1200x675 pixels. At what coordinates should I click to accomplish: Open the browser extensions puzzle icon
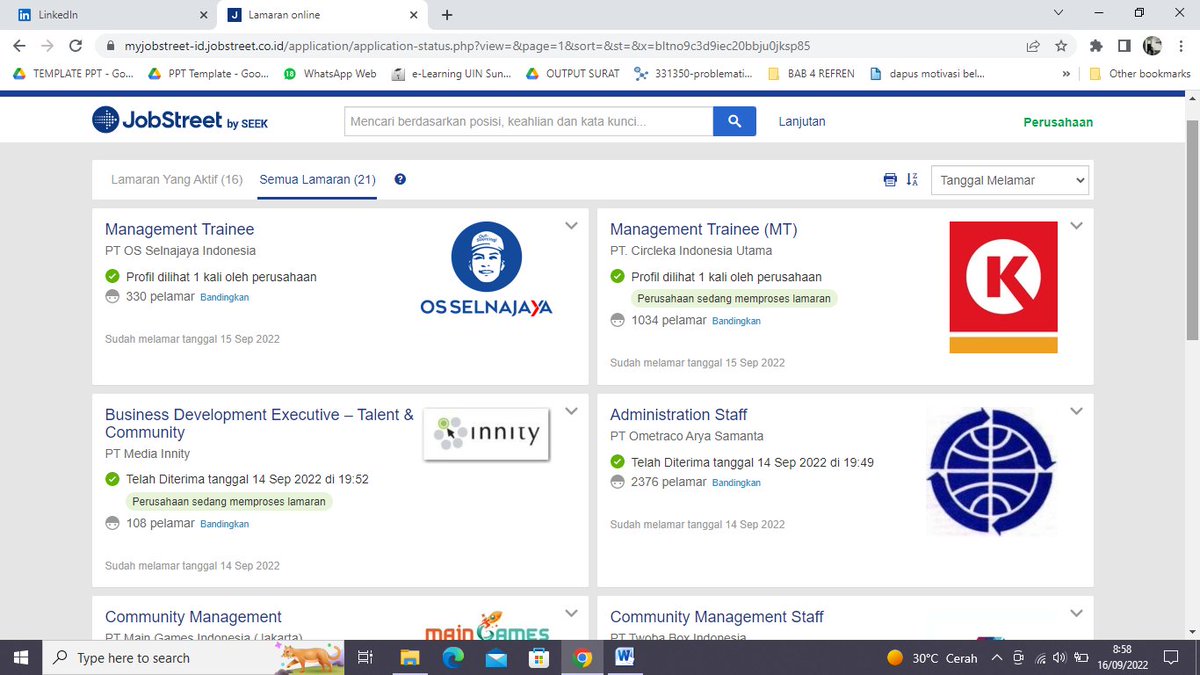click(x=1096, y=46)
